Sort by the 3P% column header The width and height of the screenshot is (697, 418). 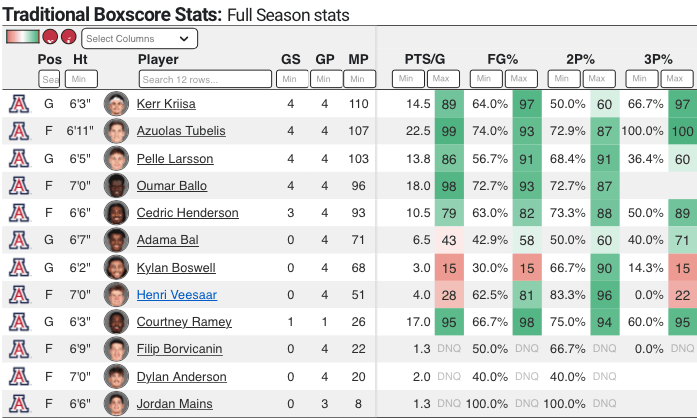657,59
